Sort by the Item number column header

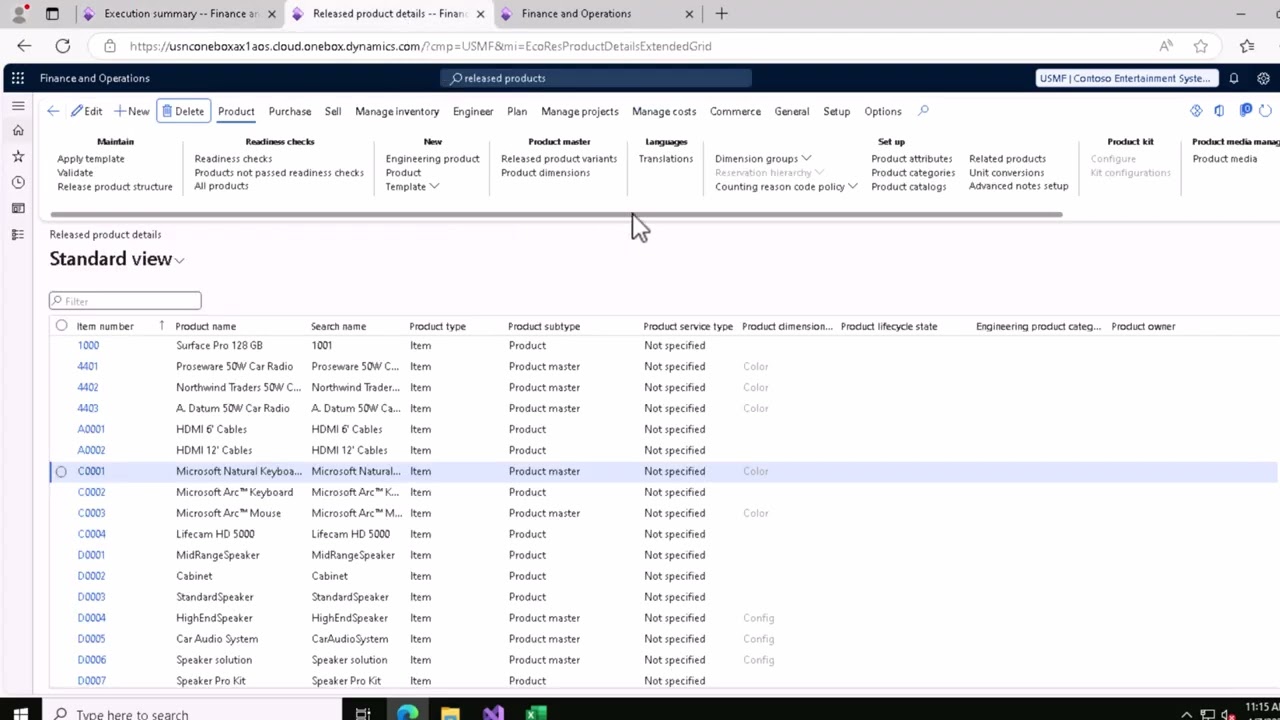click(105, 326)
